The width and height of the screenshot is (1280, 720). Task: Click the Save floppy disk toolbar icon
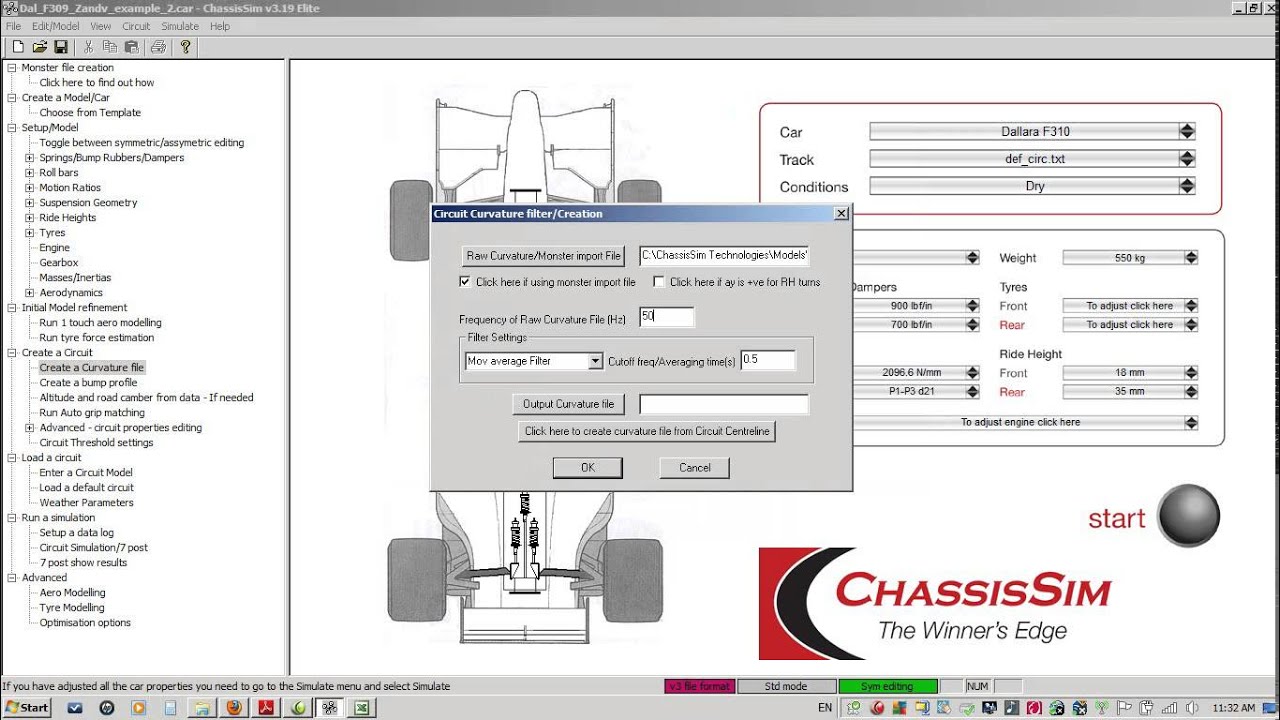point(61,47)
